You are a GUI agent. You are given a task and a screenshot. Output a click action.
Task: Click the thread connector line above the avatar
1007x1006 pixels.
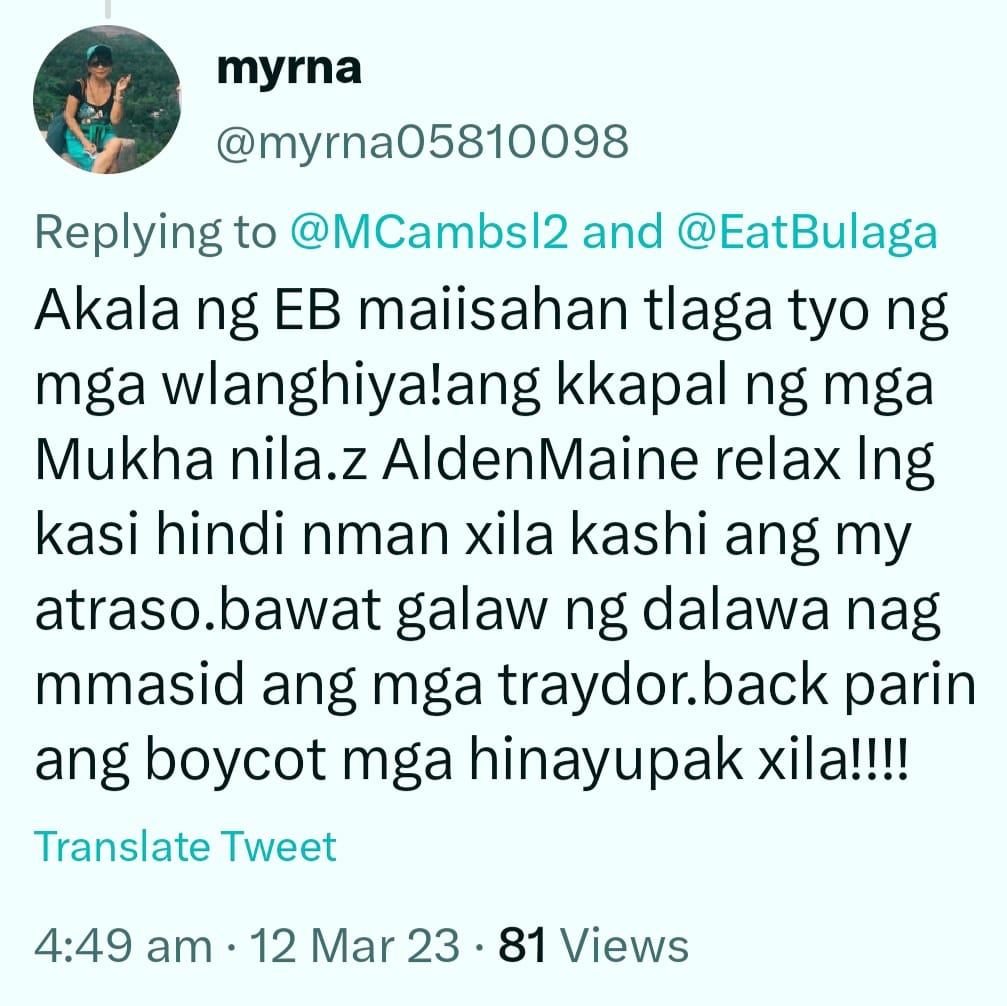108,9
